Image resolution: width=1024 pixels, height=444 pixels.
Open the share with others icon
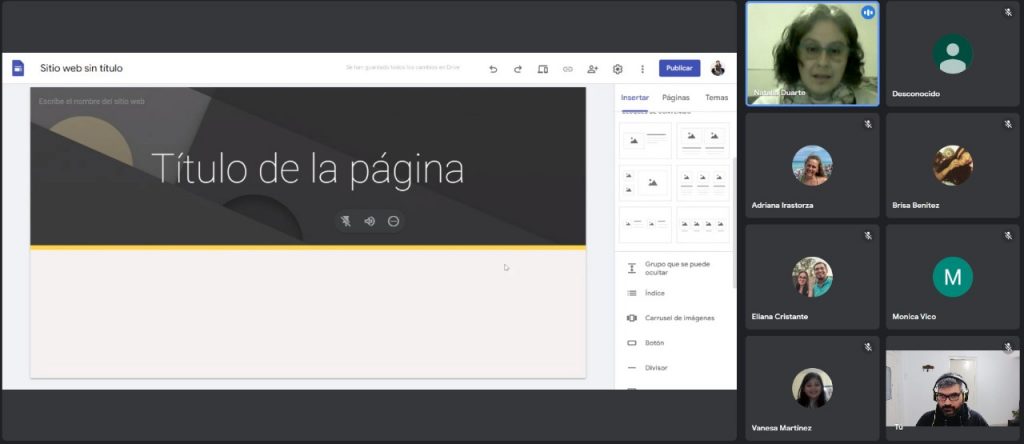pyautogui.click(x=593, y=69)
